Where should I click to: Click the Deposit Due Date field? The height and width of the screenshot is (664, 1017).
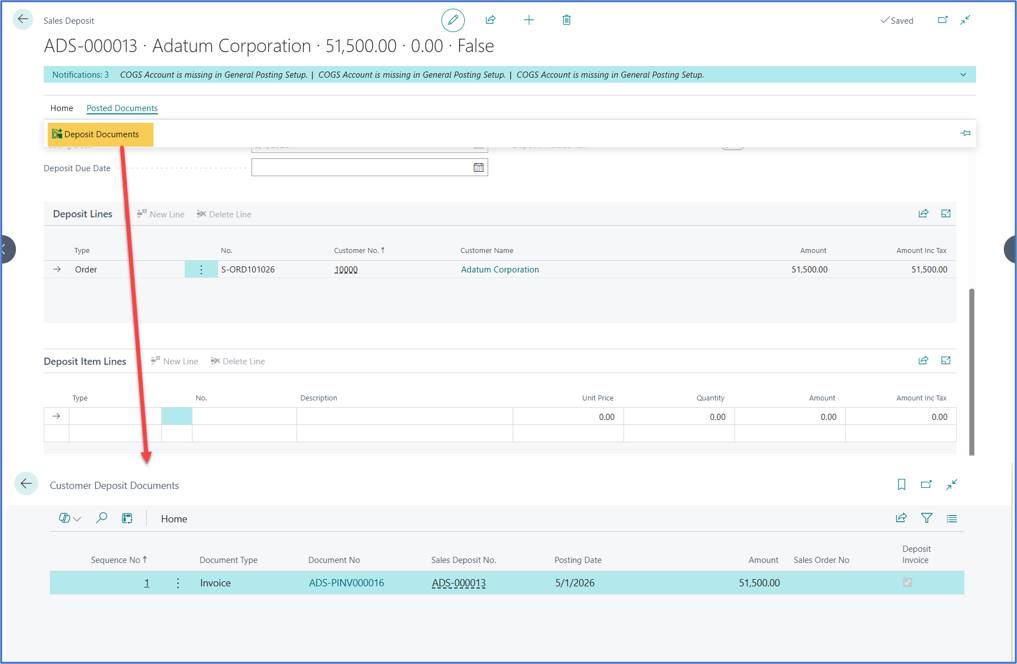click(369, 167)
